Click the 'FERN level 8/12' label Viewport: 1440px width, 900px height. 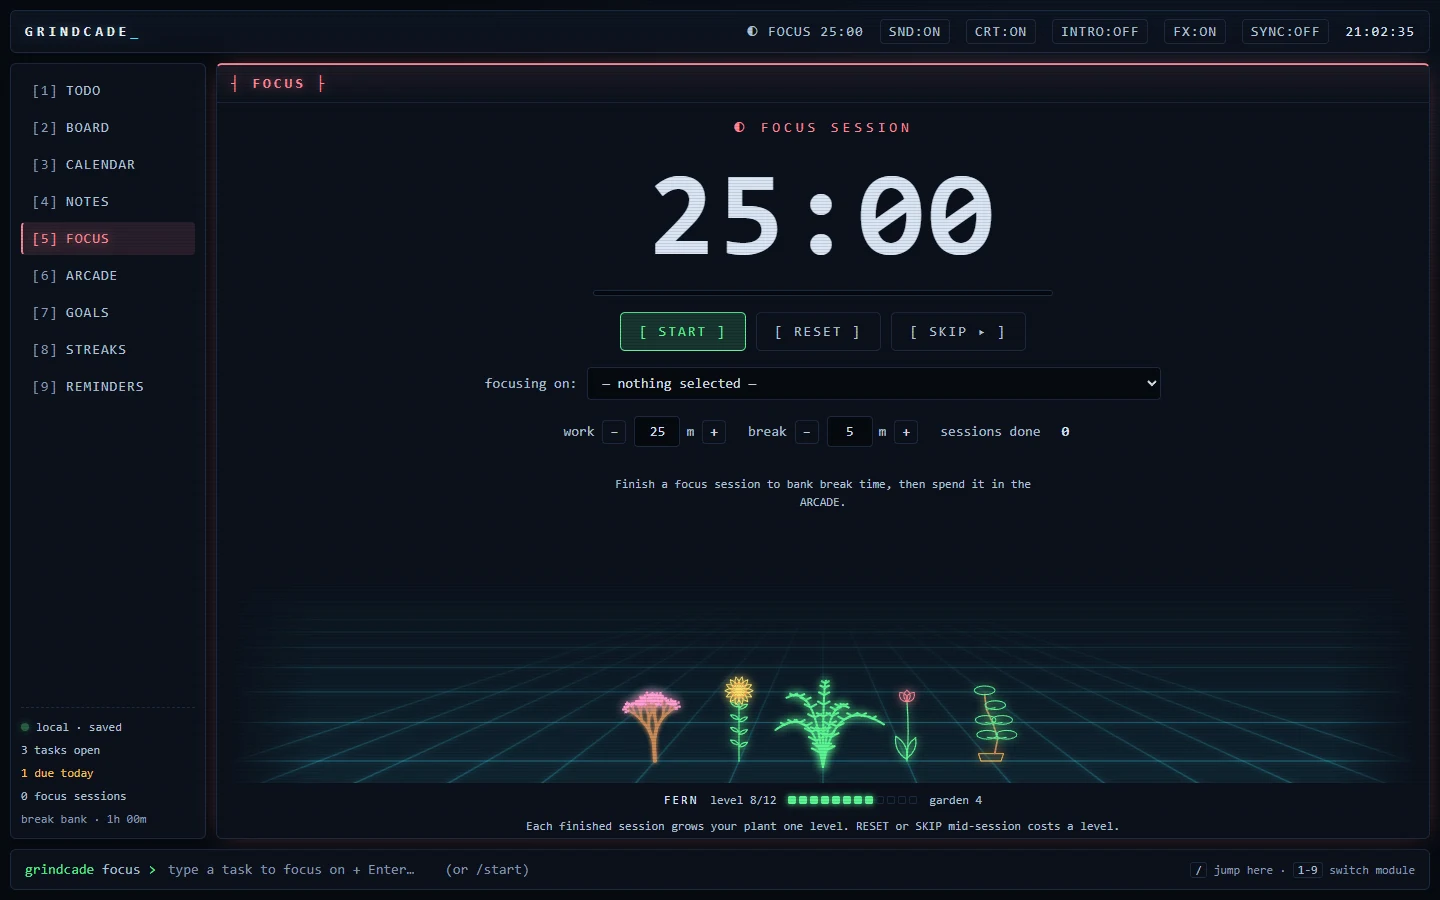point(720,800)
